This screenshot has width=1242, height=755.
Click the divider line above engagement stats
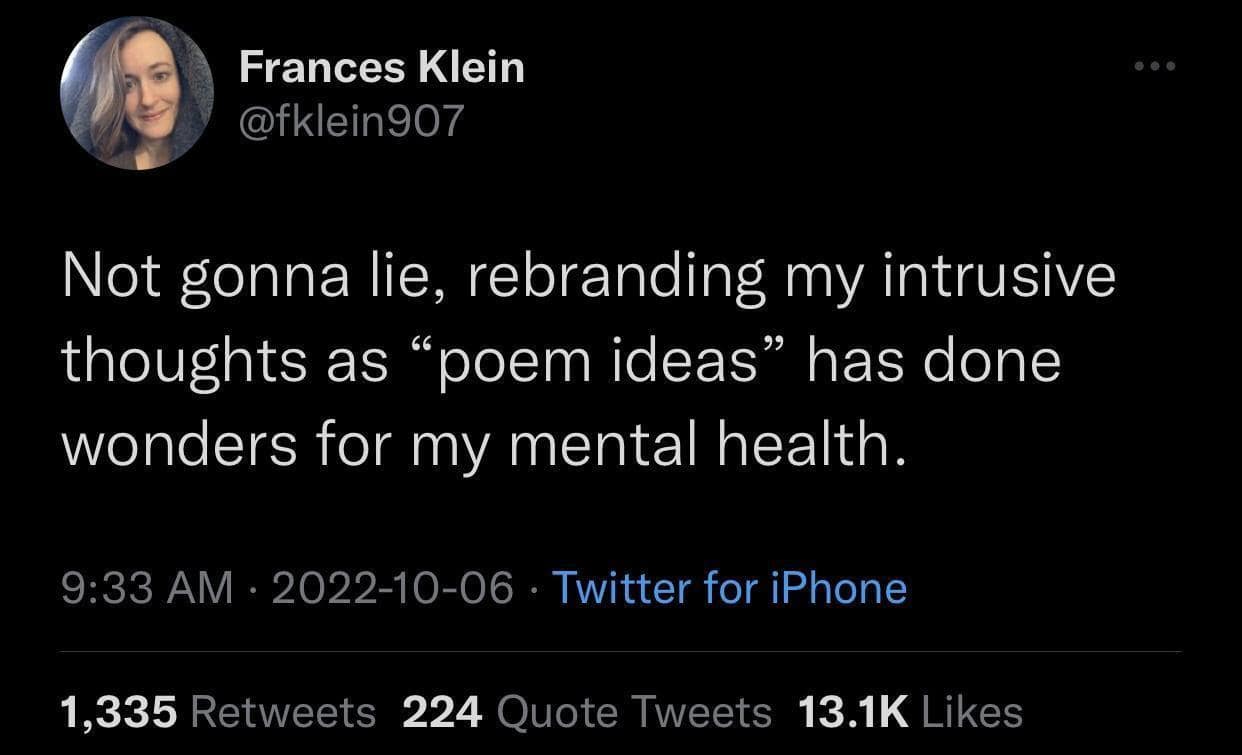click(620, 652)
